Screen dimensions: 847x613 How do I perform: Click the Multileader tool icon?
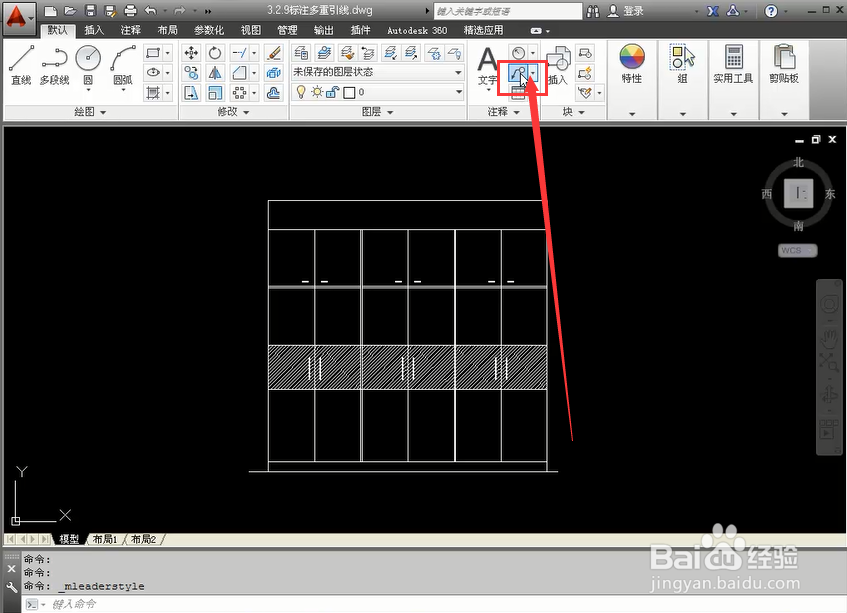pos(519,72)
